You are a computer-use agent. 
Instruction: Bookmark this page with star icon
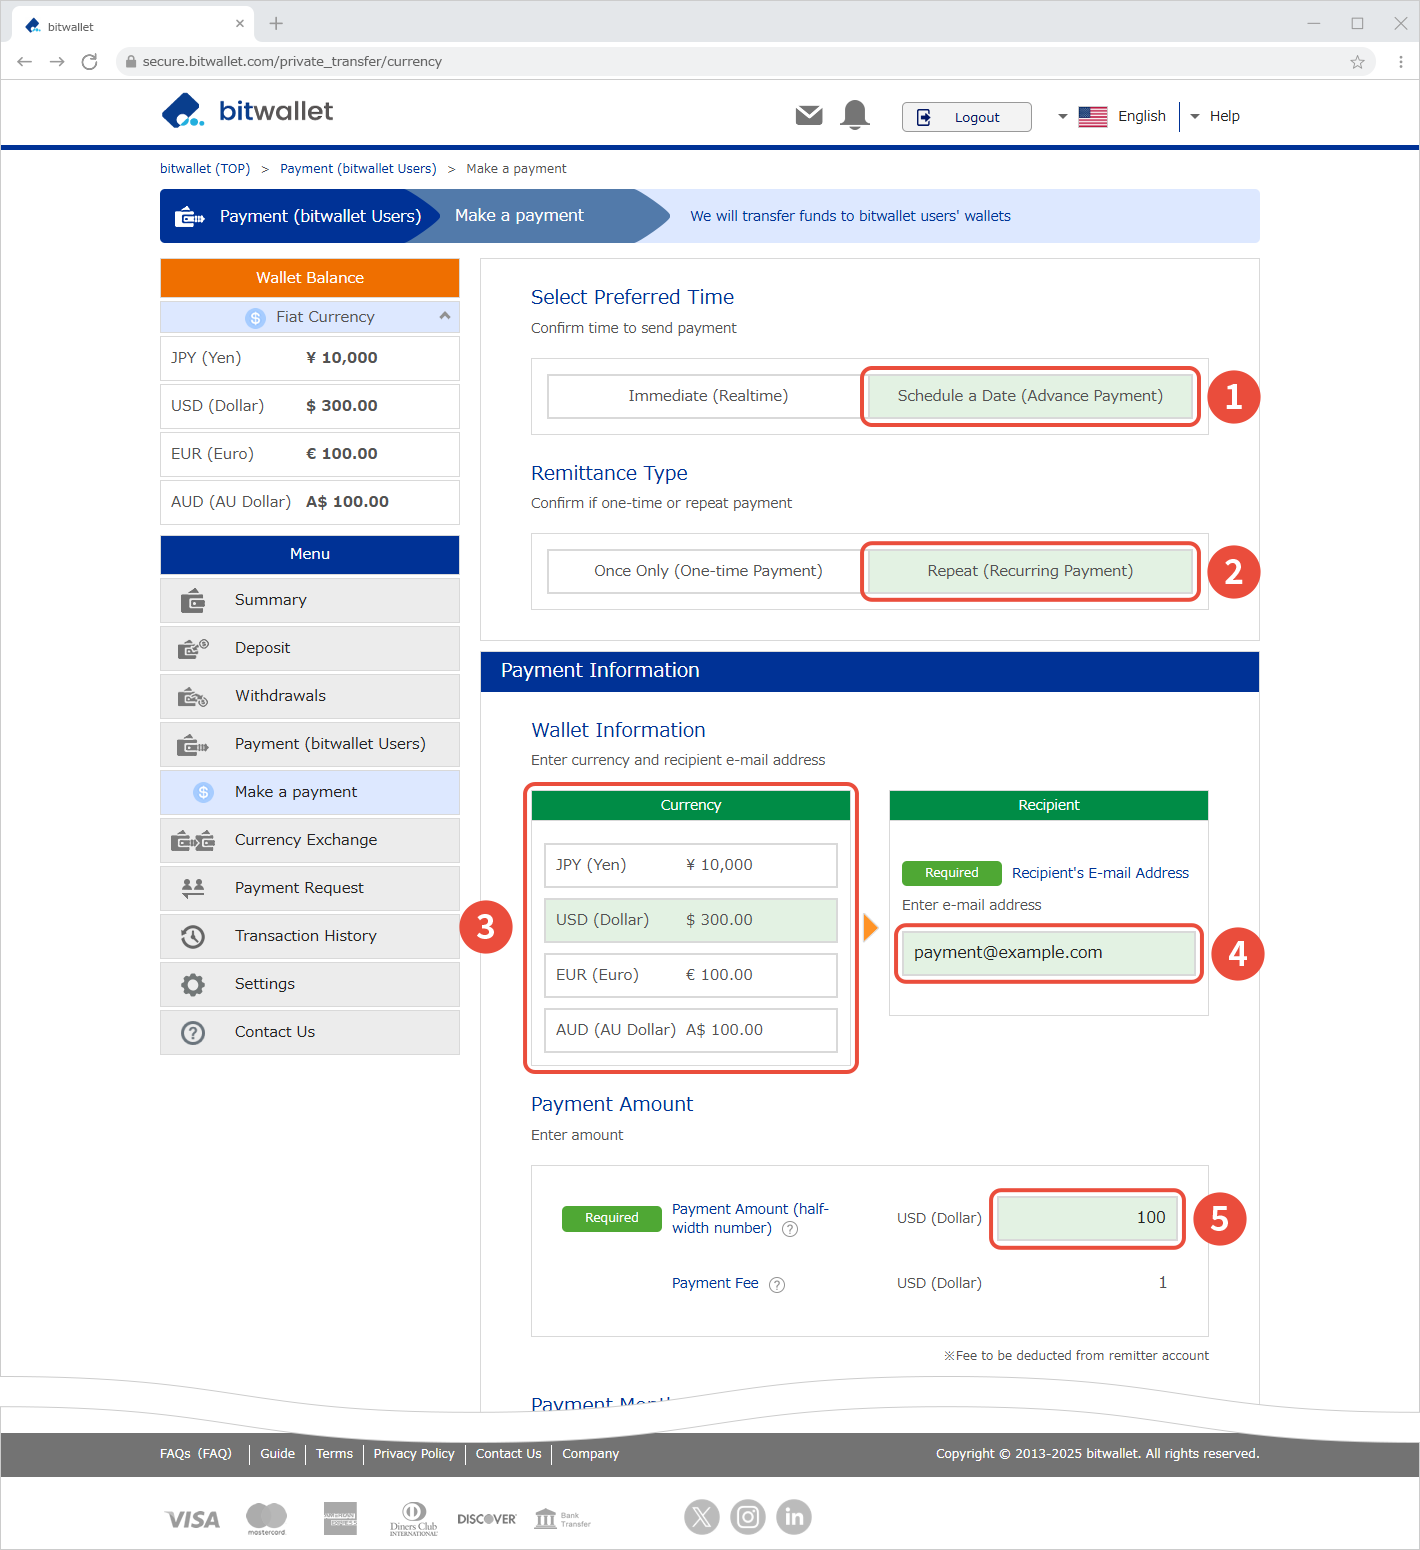1357,61
